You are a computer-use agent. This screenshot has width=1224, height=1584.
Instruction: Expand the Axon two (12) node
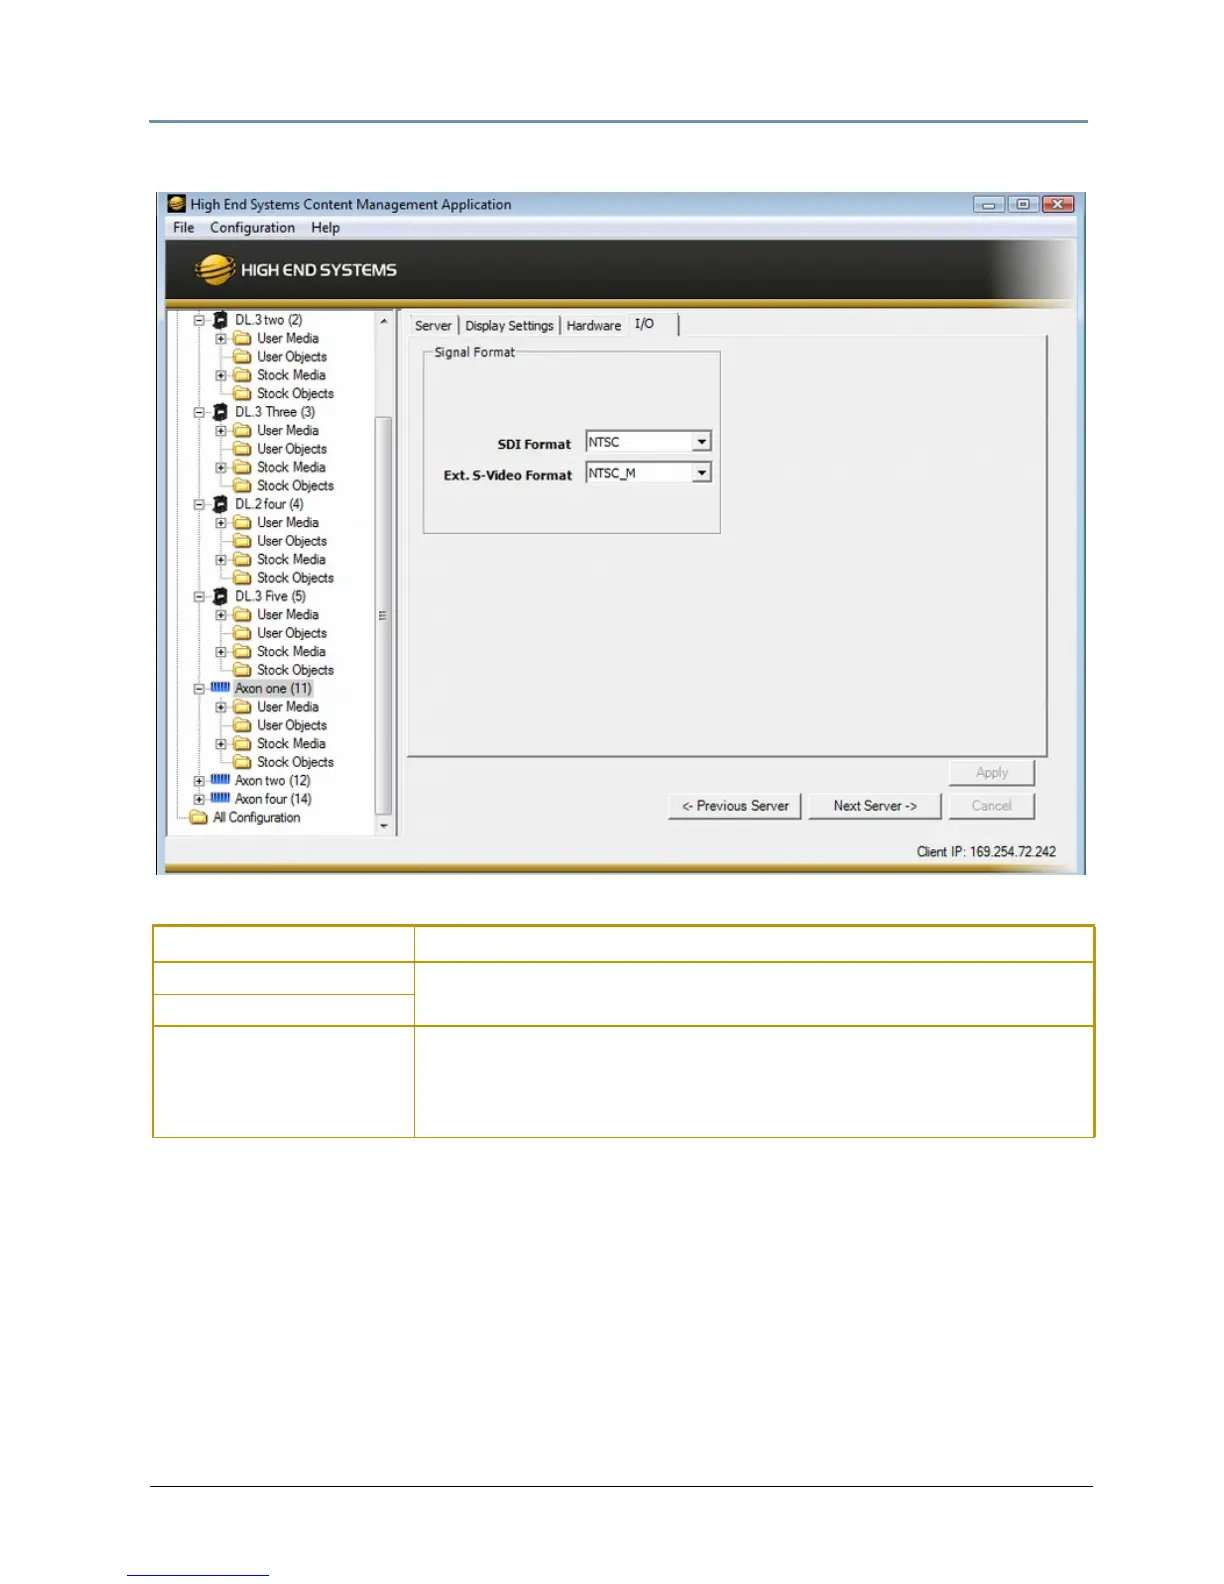coord(199,781)
